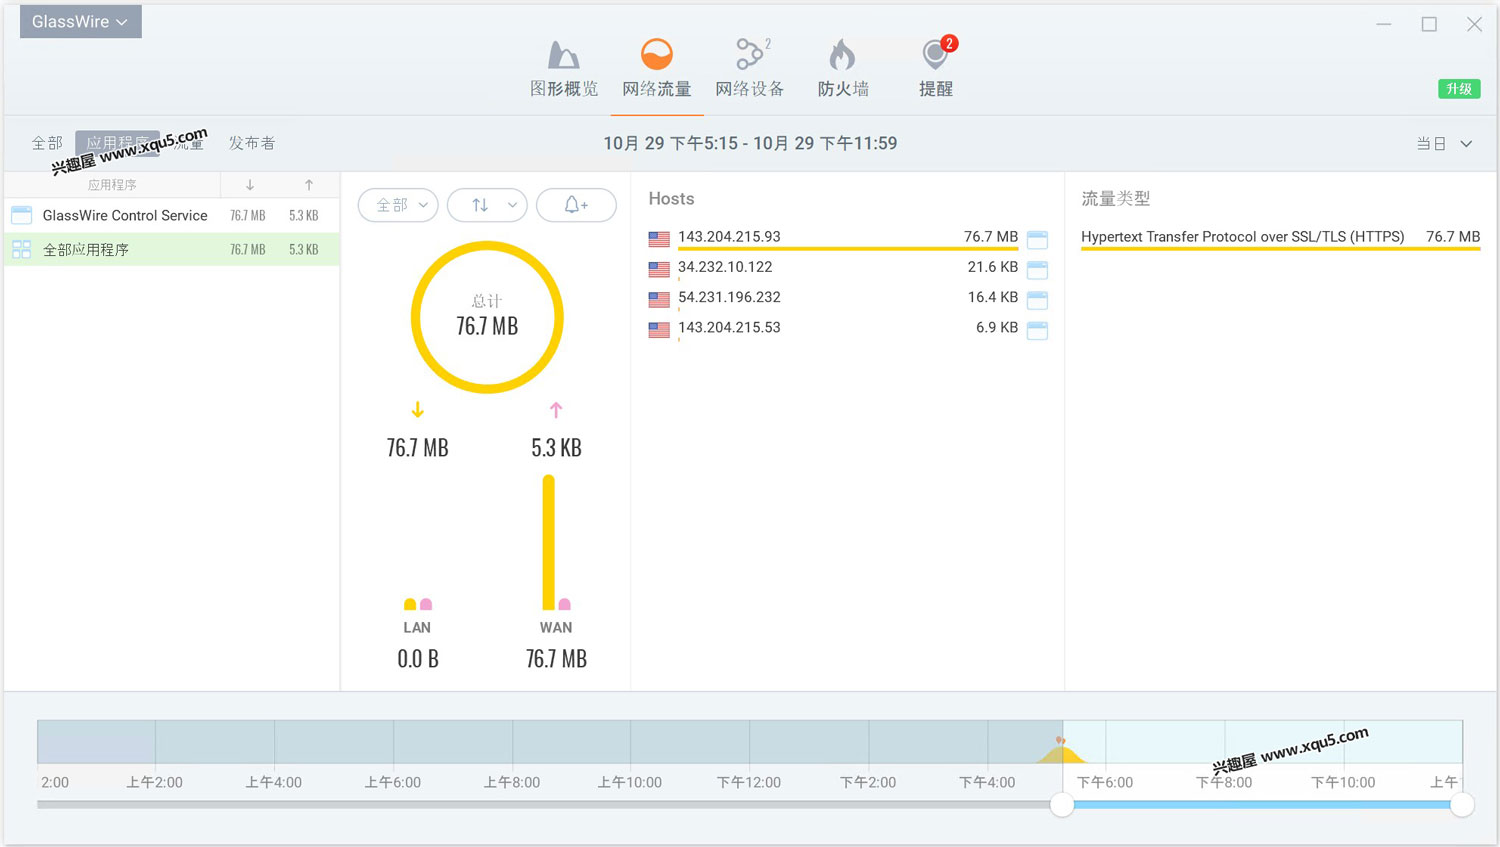Click the firewall flame icon
The height and width of the screenshot is (847, 1500).
pos(842,54)
